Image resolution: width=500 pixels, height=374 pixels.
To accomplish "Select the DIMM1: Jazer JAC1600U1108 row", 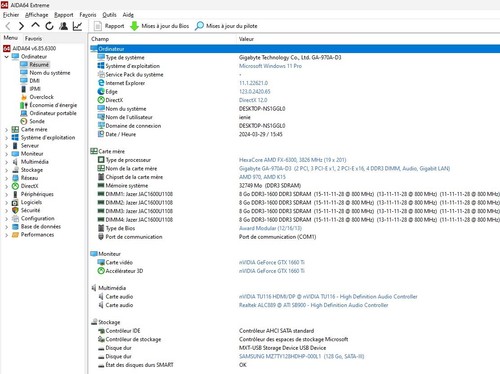I will pos(295,194).
